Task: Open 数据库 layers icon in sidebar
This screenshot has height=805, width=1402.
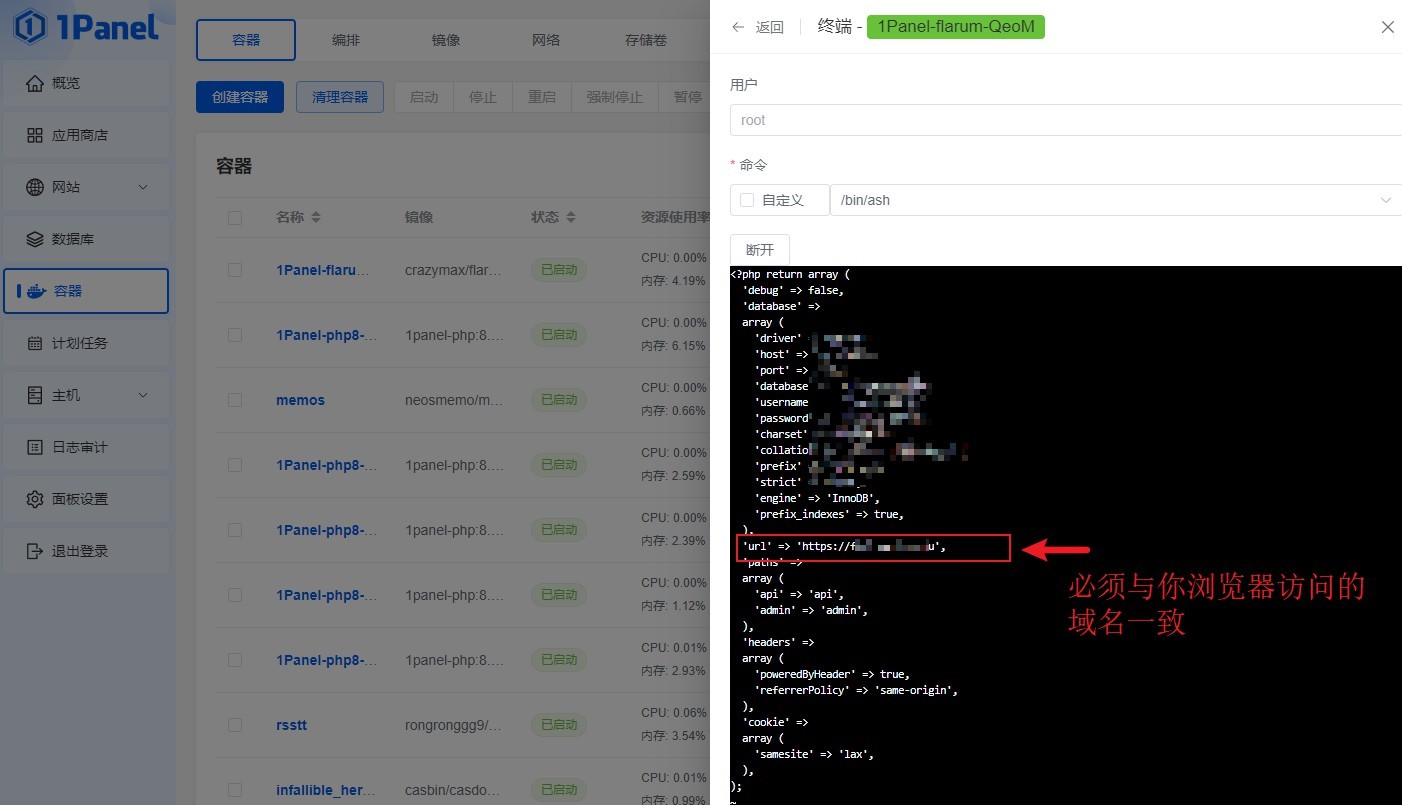Action: [x=35, y=239]
